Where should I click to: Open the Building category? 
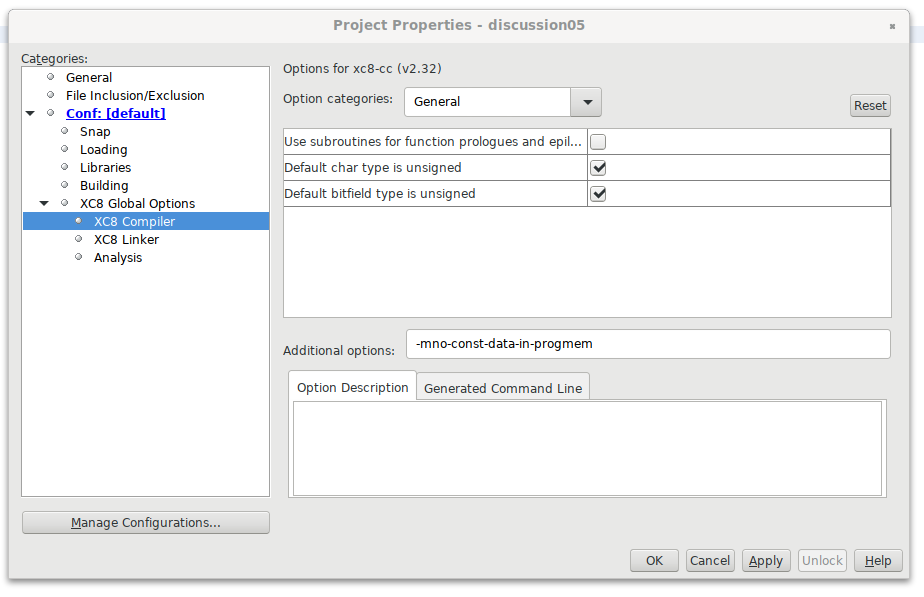104,186
